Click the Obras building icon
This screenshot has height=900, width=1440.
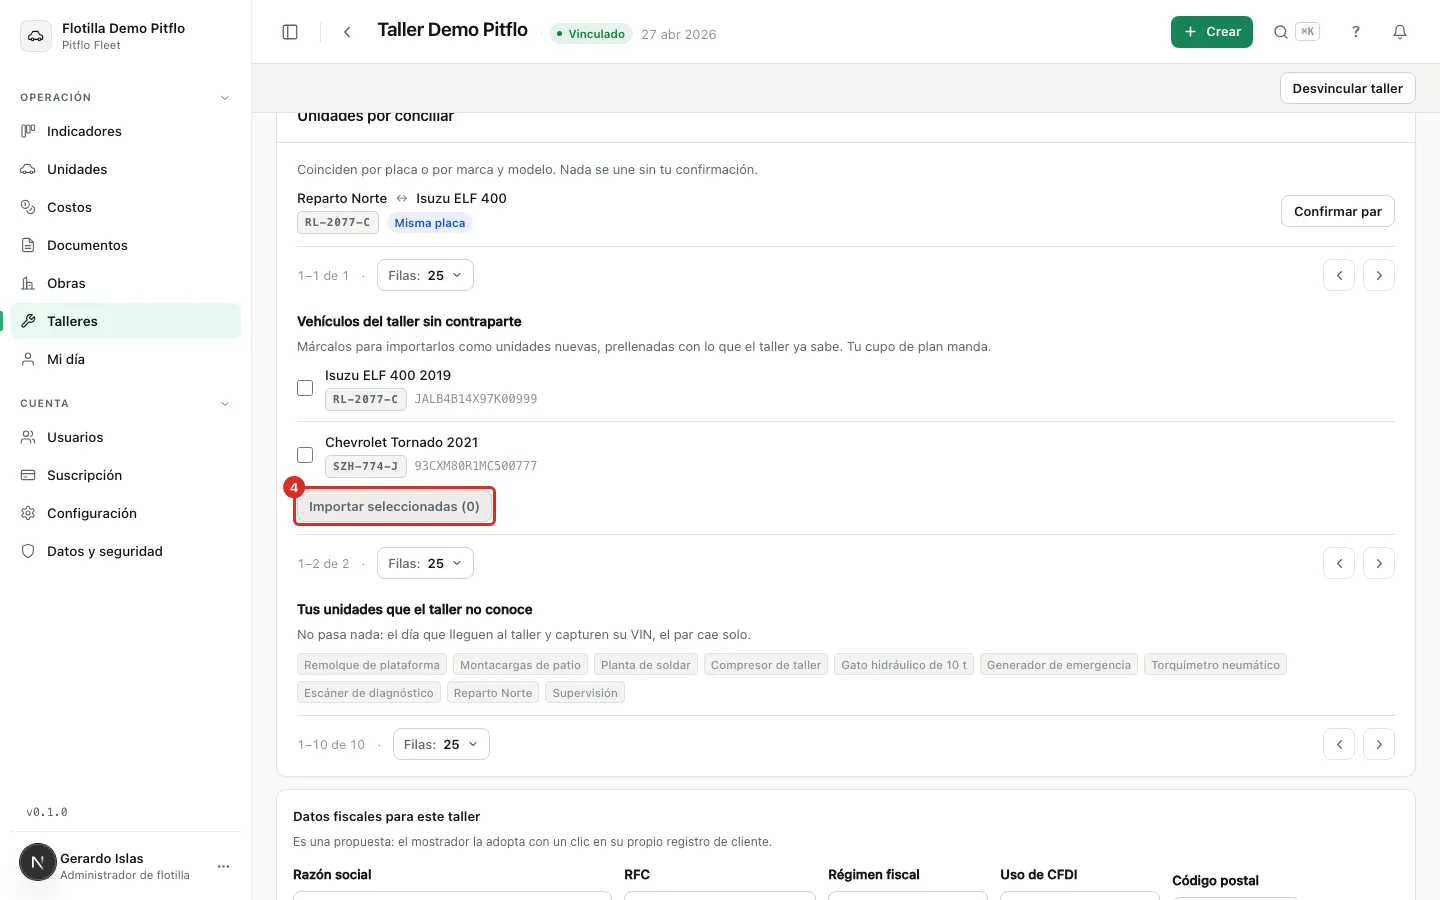coord(28,283)
